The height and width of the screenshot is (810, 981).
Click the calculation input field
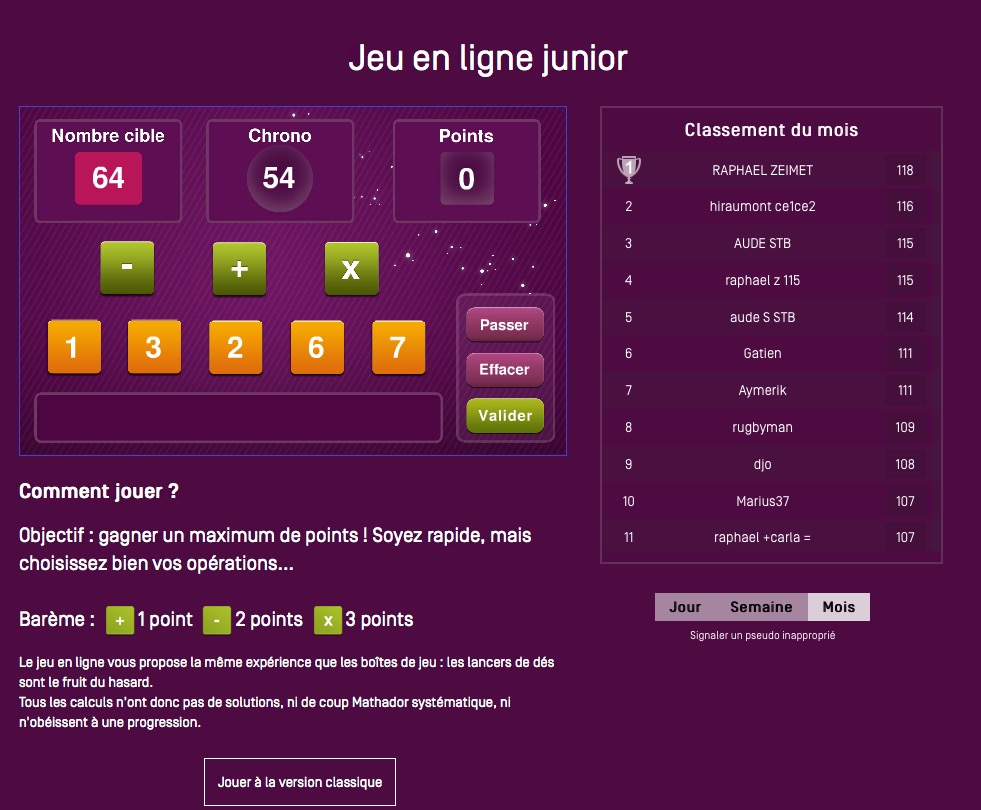click(x=238, y=418)
